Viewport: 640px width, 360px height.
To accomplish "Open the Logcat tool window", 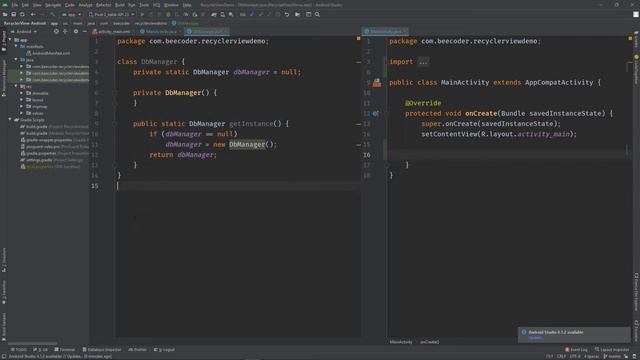I will [x=164, y=350].
